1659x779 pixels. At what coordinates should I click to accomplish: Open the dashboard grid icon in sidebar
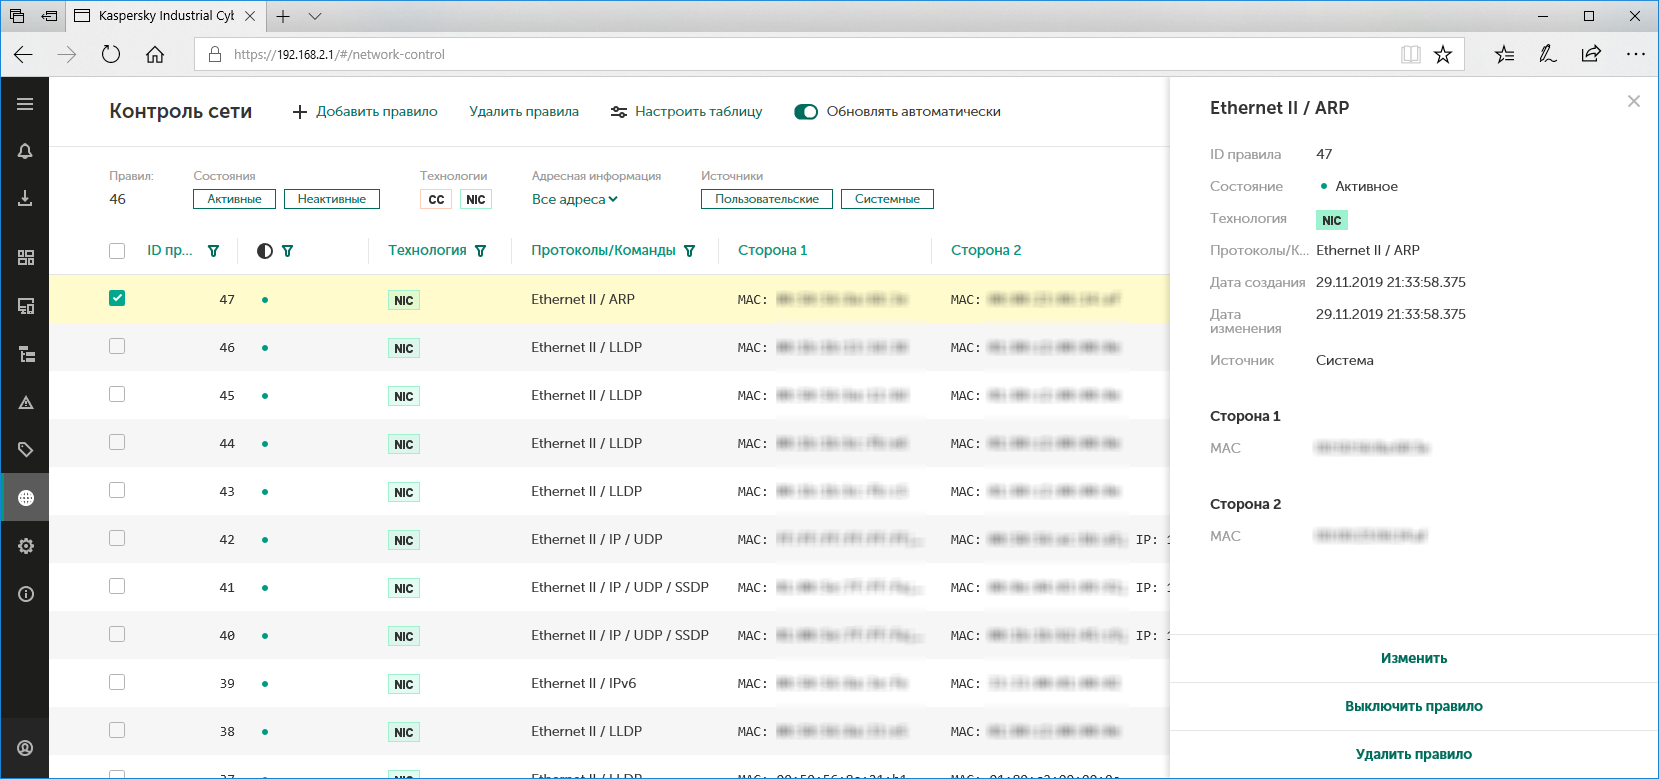pos(25,257)
